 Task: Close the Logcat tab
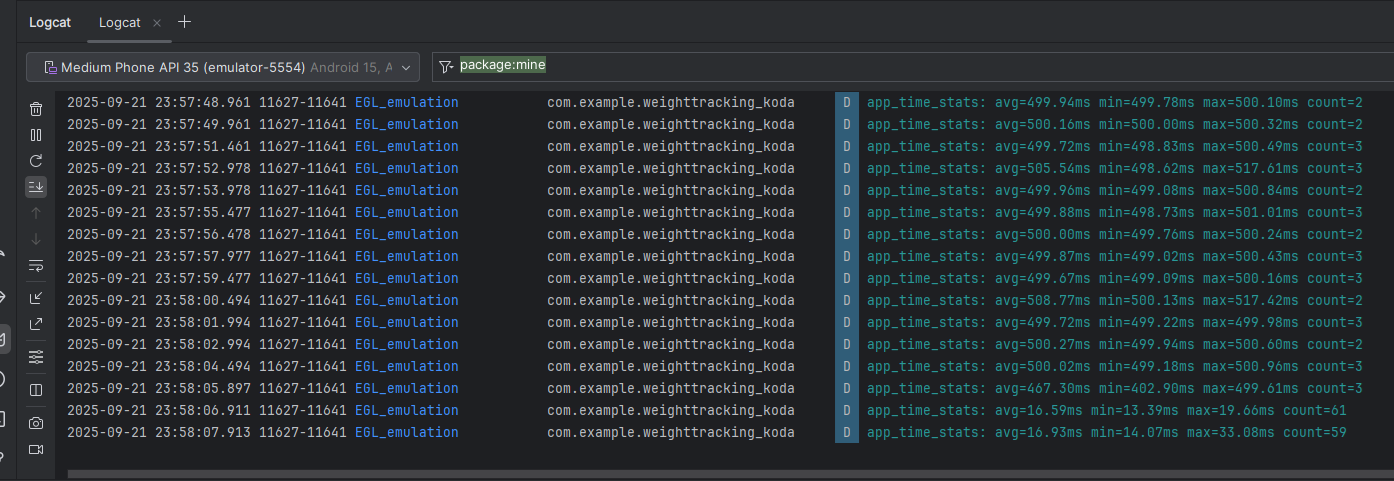coord(157,23)
